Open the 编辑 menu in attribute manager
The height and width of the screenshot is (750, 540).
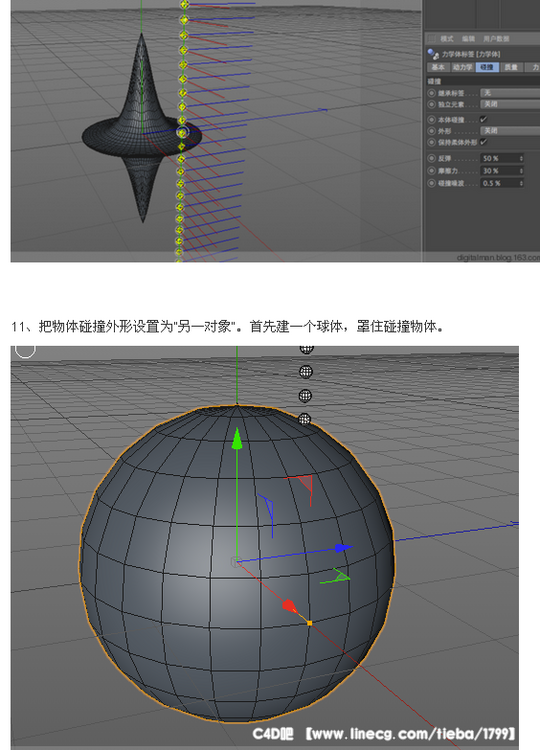[468, 39]
